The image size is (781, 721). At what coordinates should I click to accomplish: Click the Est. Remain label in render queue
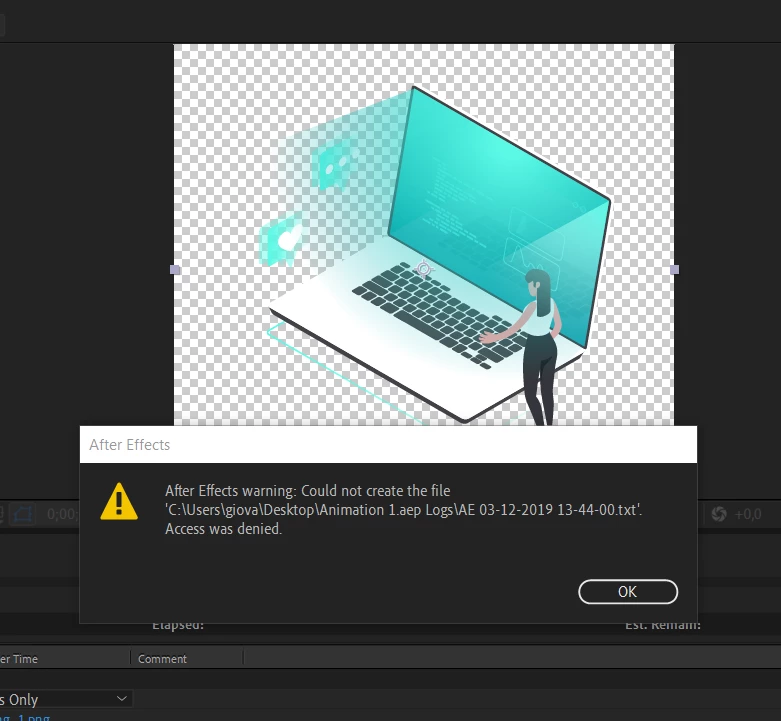tap(663, 625)
